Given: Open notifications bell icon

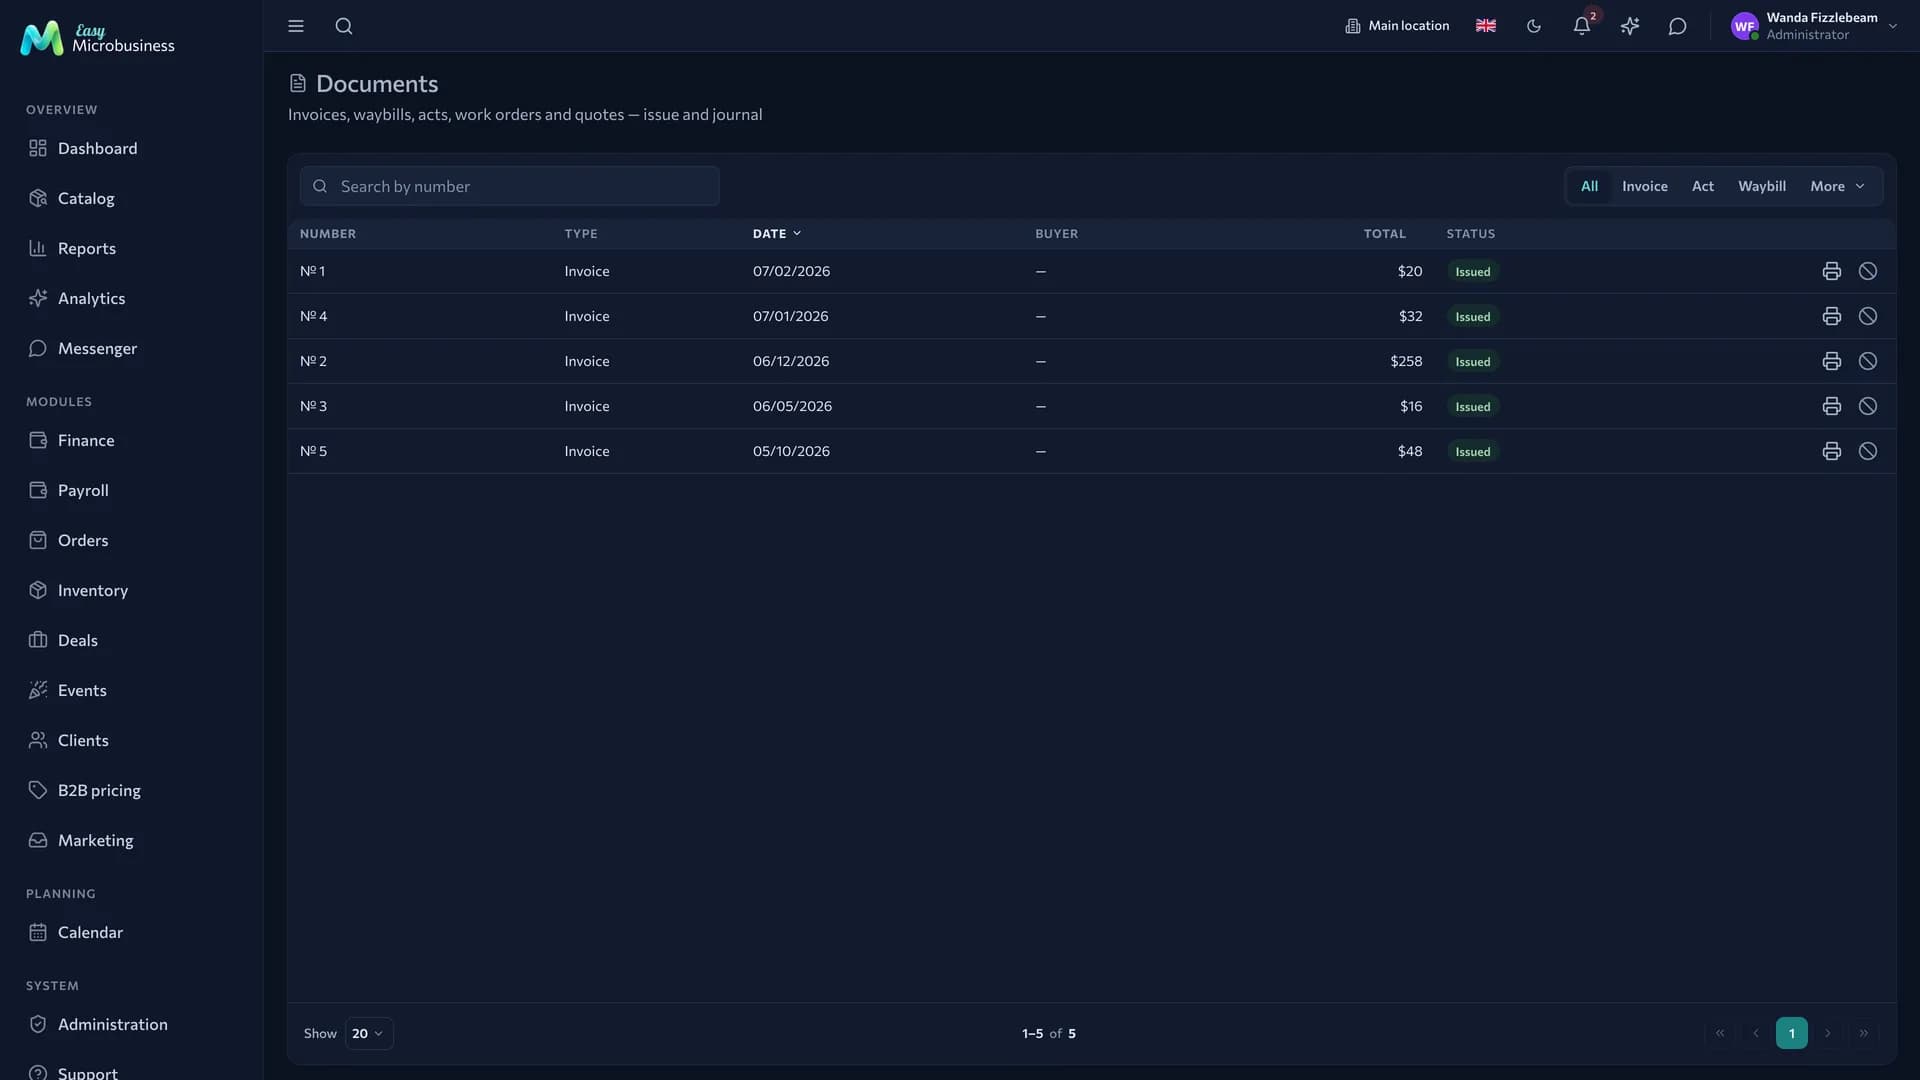Looking at the screenshot, I should (1582, 26).
